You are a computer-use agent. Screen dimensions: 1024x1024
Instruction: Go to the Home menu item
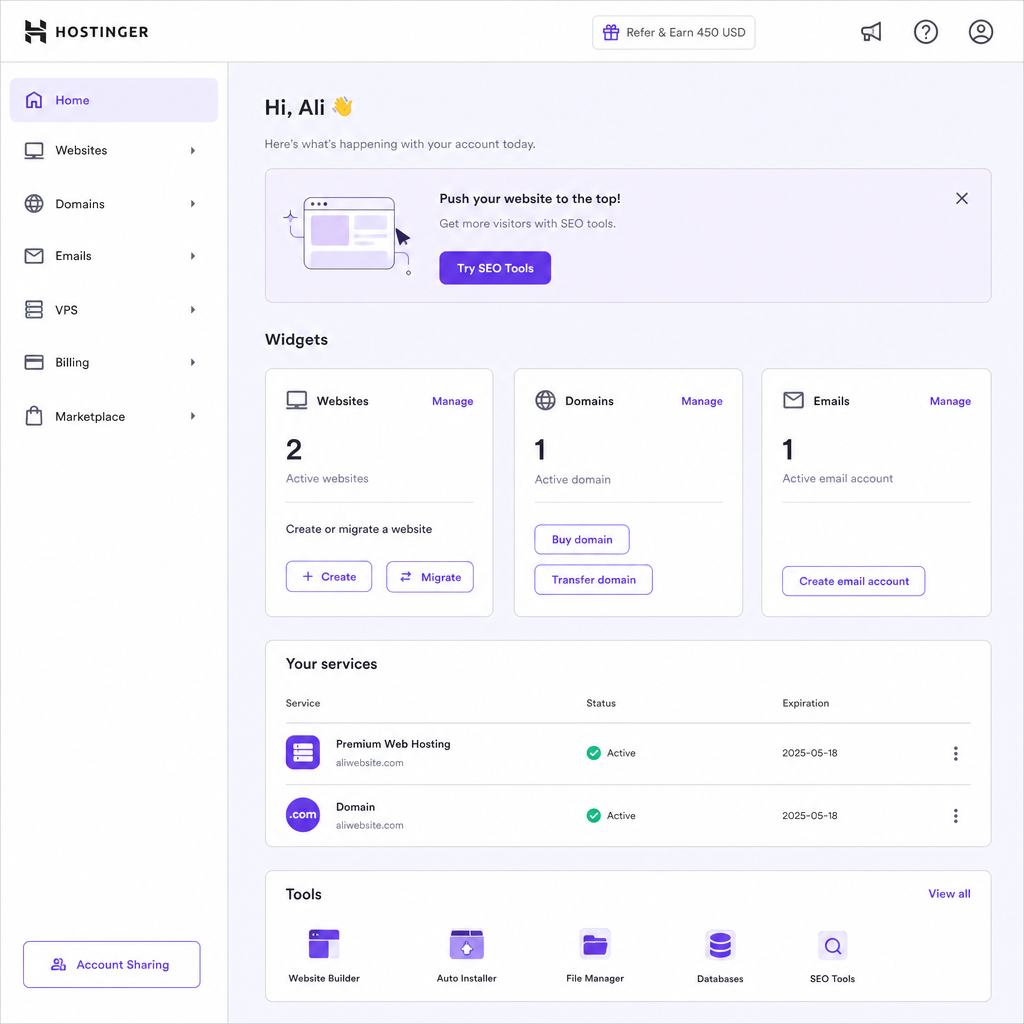(114, 100)
